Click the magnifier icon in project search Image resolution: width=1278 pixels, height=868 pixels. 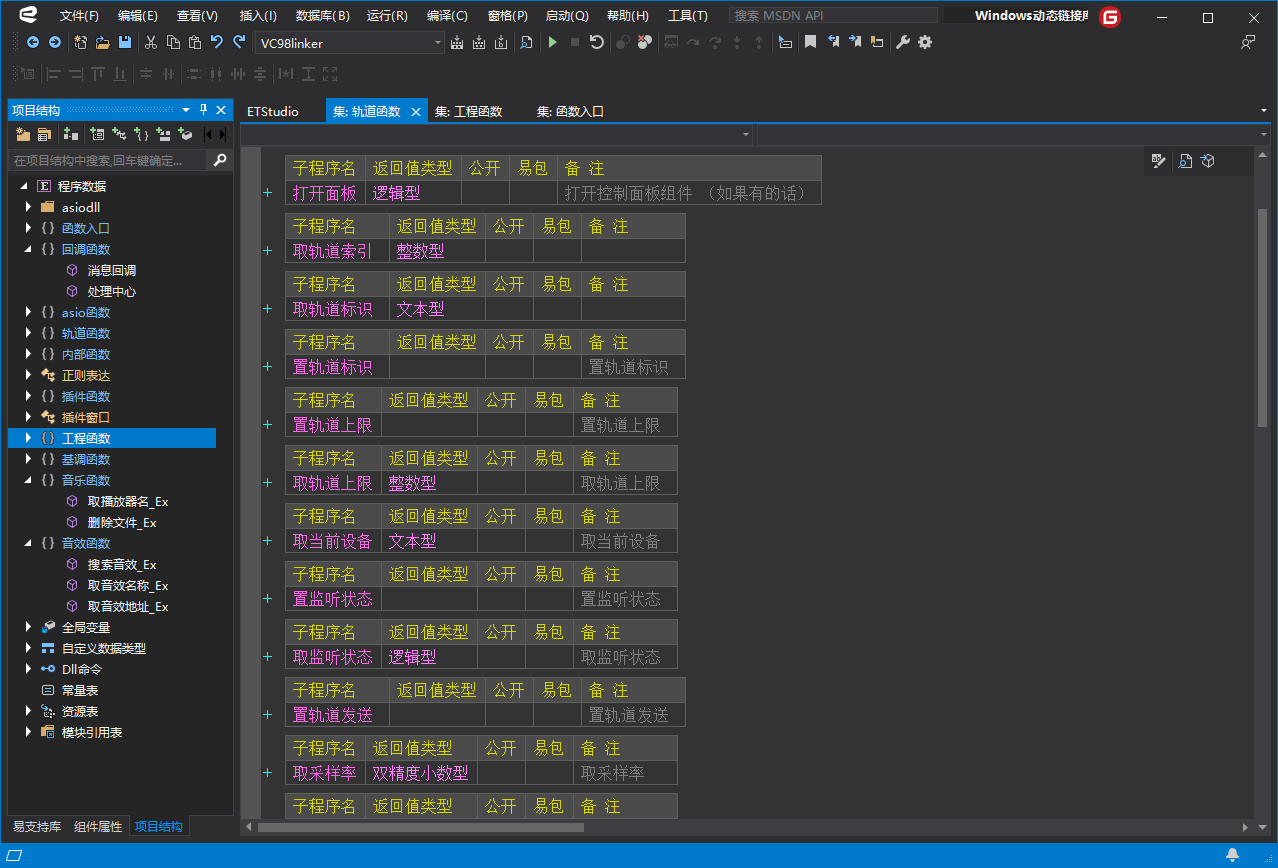click(x=220, y=160)
